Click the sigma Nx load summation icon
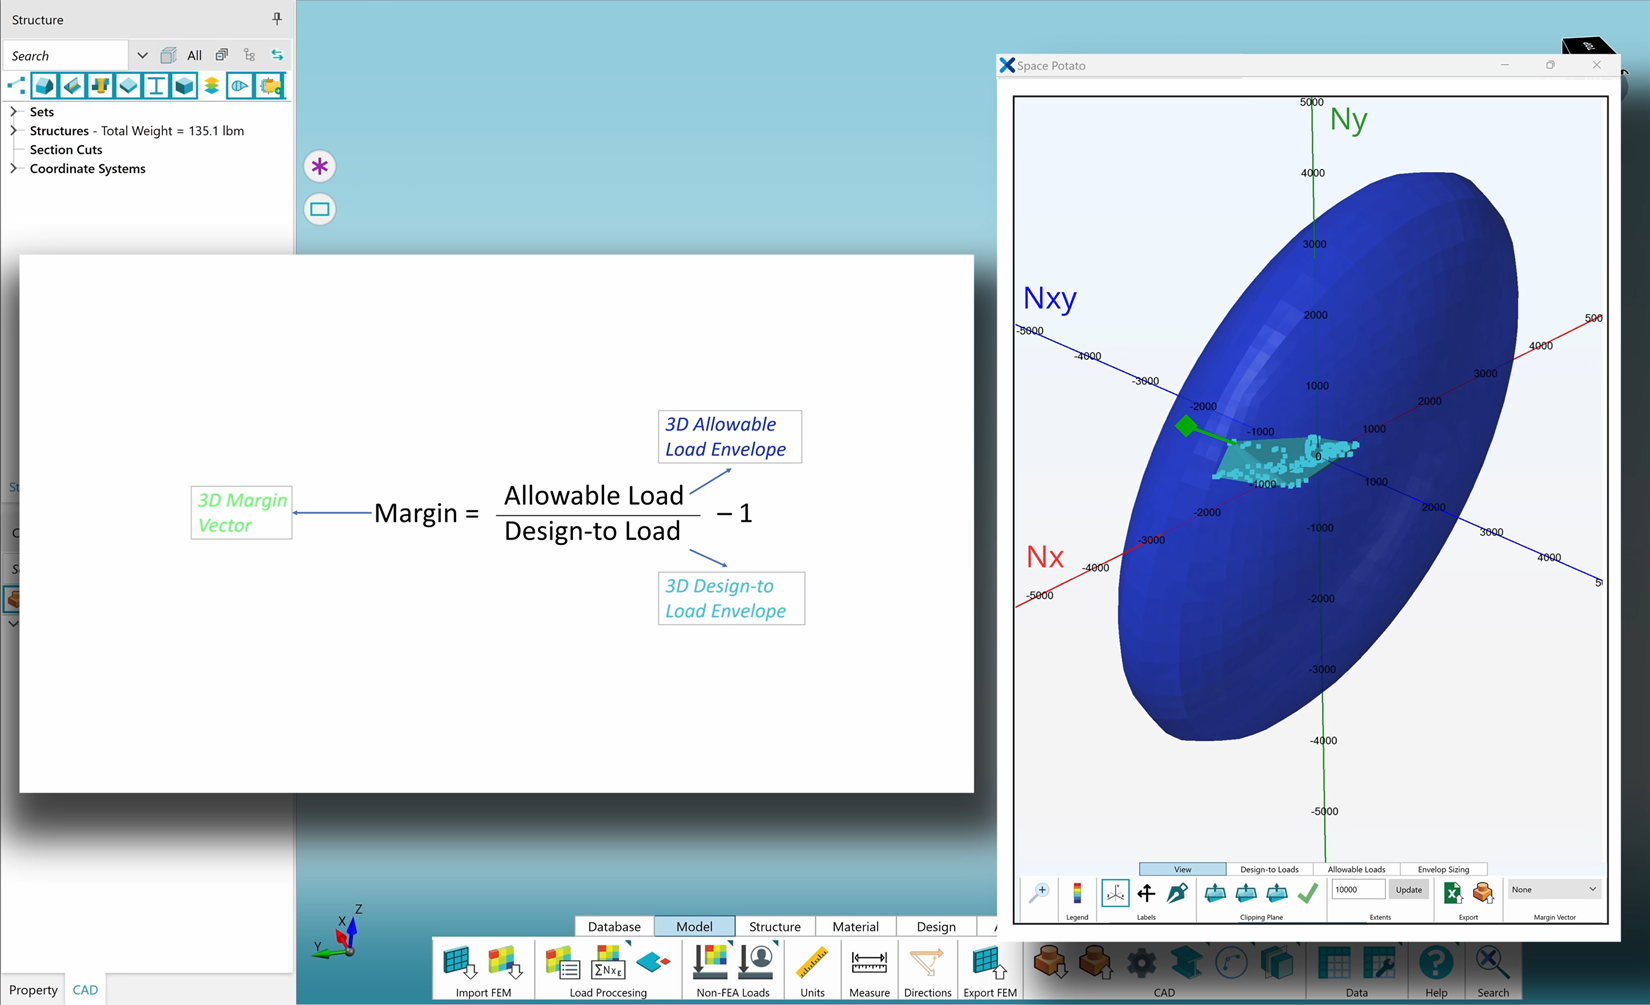The width and height of the screenshot is (1650, 1005). pyautogui.click(x=608, y=963)
